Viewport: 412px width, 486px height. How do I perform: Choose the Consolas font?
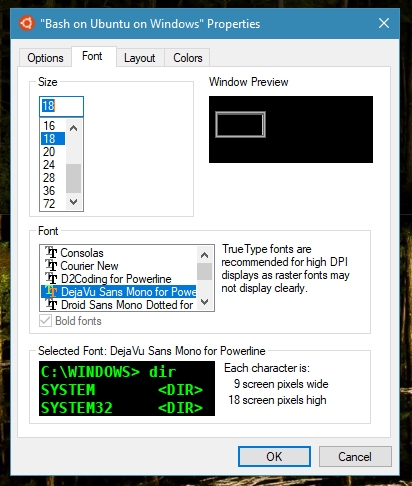118,253
